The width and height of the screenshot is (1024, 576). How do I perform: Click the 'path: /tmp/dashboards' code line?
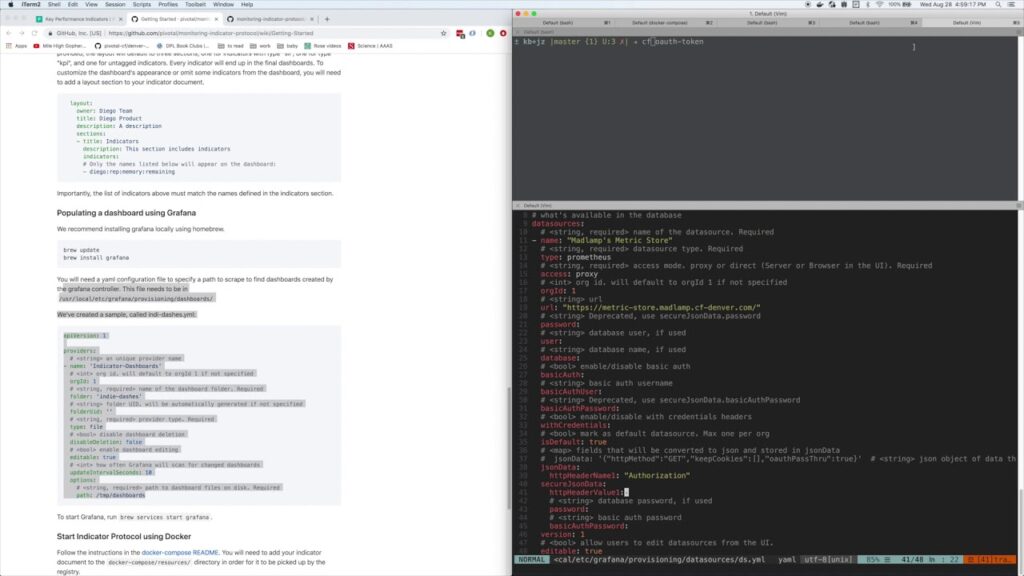(110, 495)
